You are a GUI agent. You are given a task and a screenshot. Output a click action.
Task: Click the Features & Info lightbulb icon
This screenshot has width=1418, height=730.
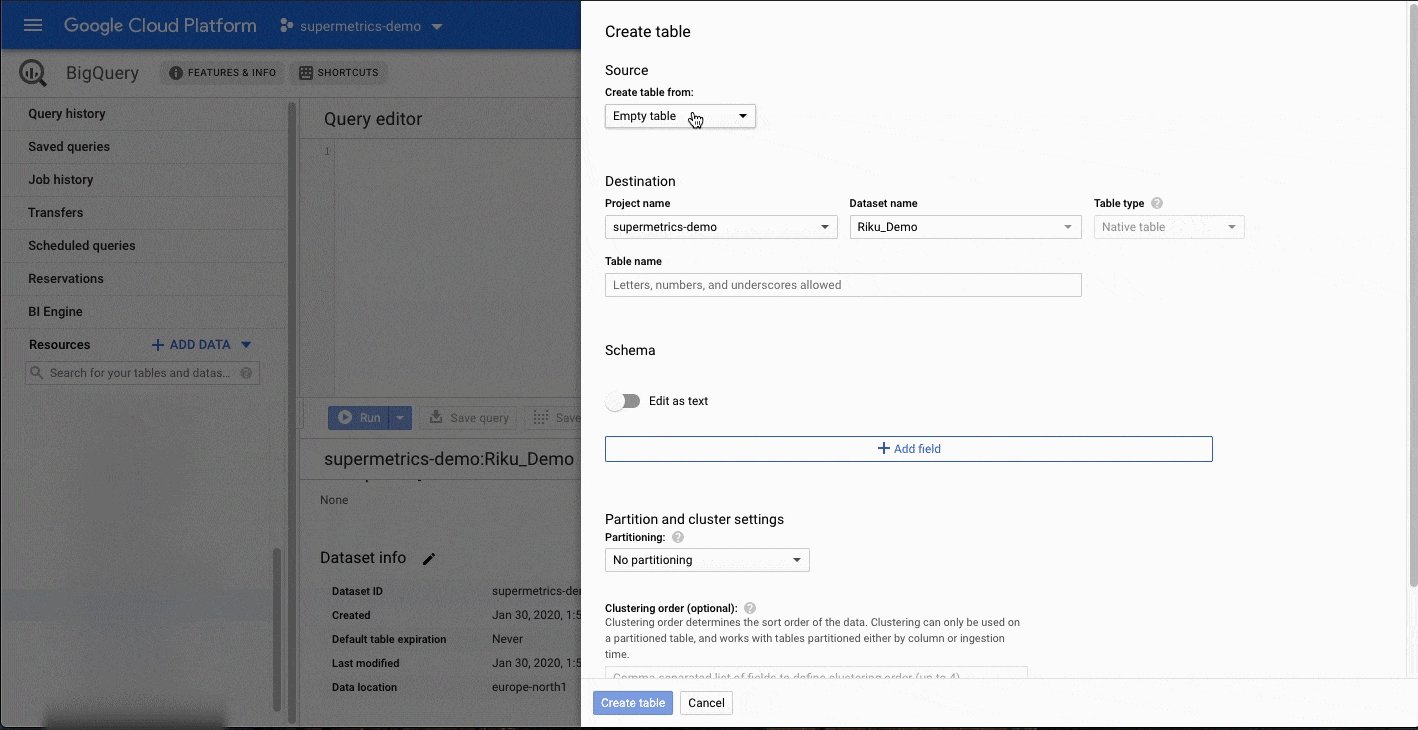click(176, 72)
